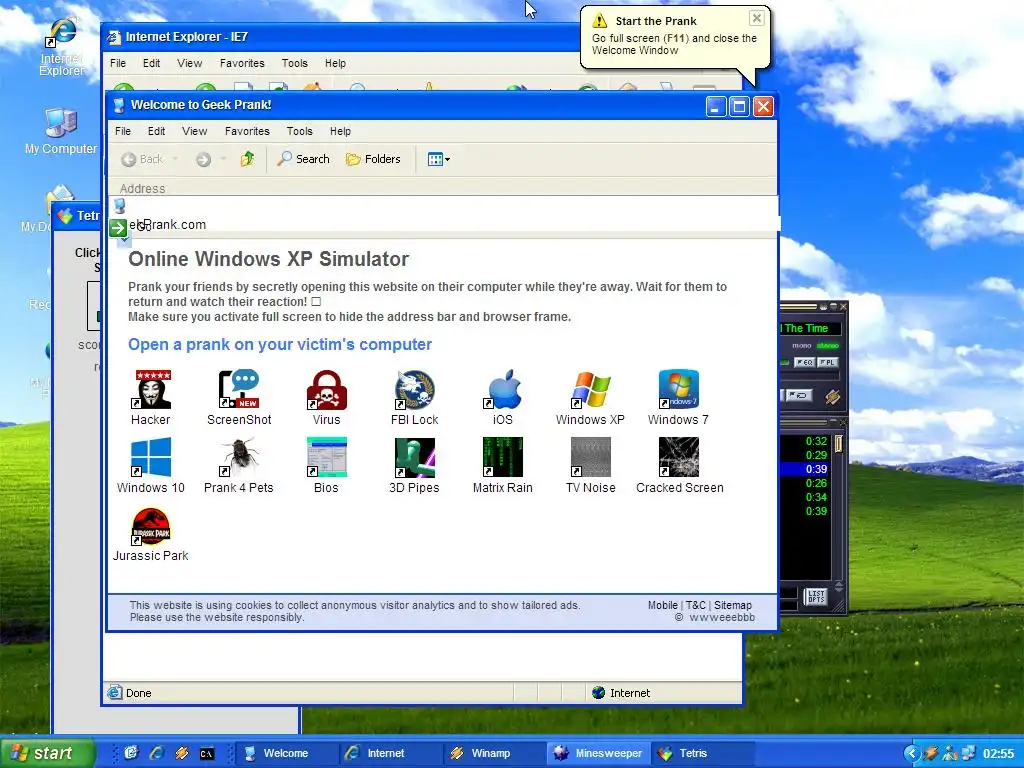Open Edit menu in Welcome window

pos(156,131)
